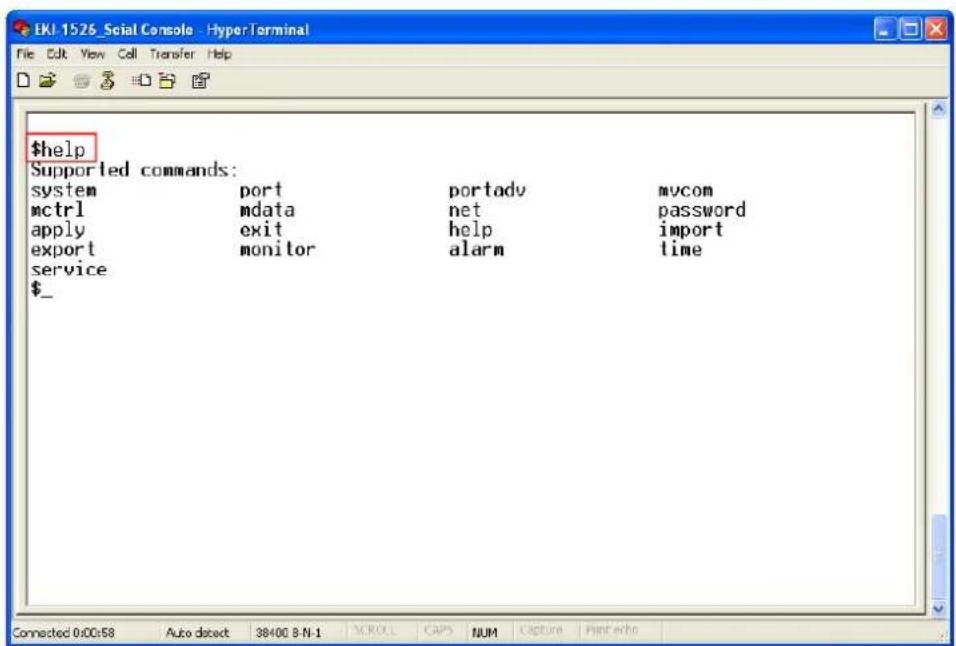Click the NUM status indicator
Screen dimensions: 956x646
(485, 632)
